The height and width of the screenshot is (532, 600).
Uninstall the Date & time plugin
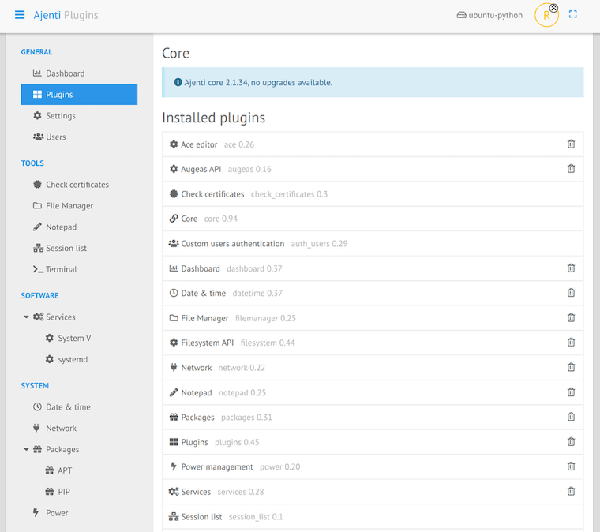click(x=571, y=293)
